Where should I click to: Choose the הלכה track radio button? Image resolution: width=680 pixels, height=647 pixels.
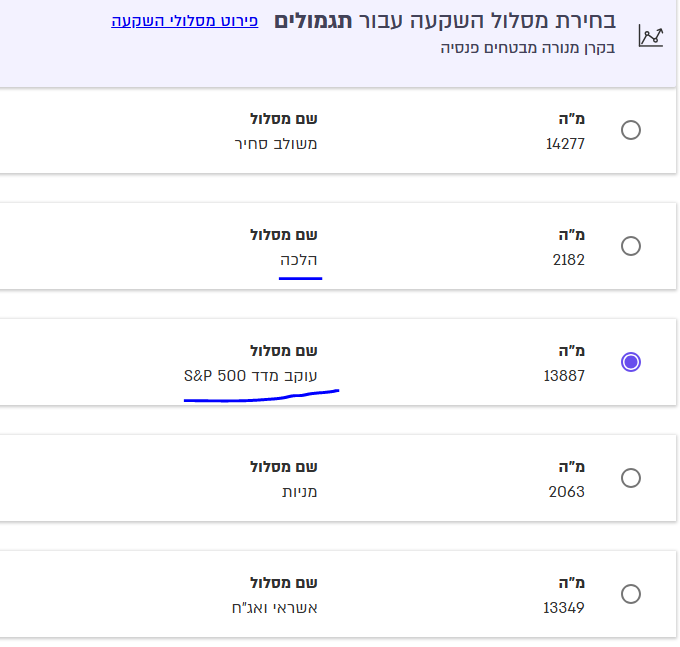coord(631,246)
